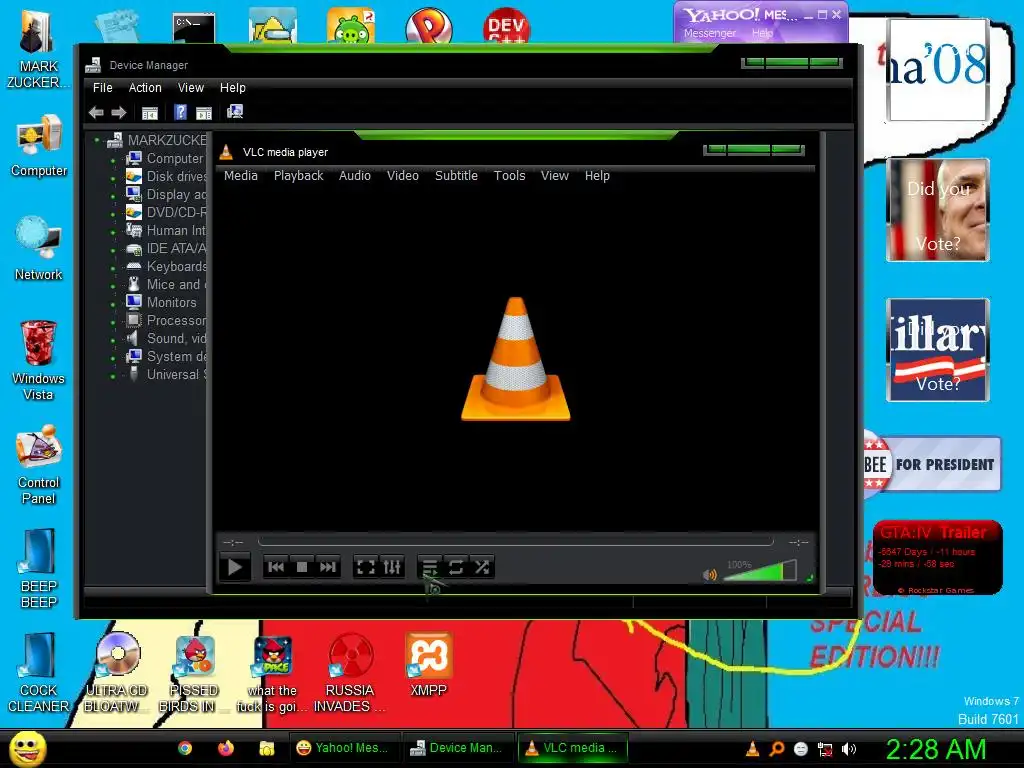Viewport: 1024px width, 768px height.
Task: Toggle loop mode in VLC
Action: coord(456,567)
